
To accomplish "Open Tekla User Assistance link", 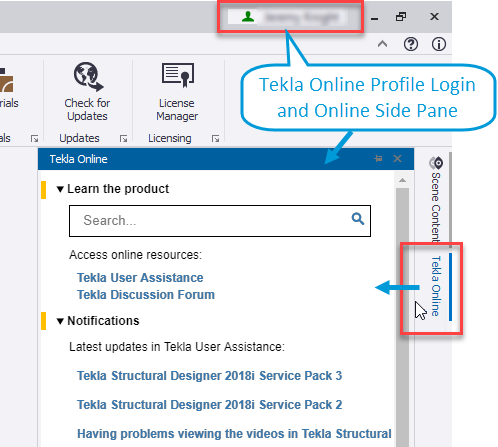I will click(140, 278).
